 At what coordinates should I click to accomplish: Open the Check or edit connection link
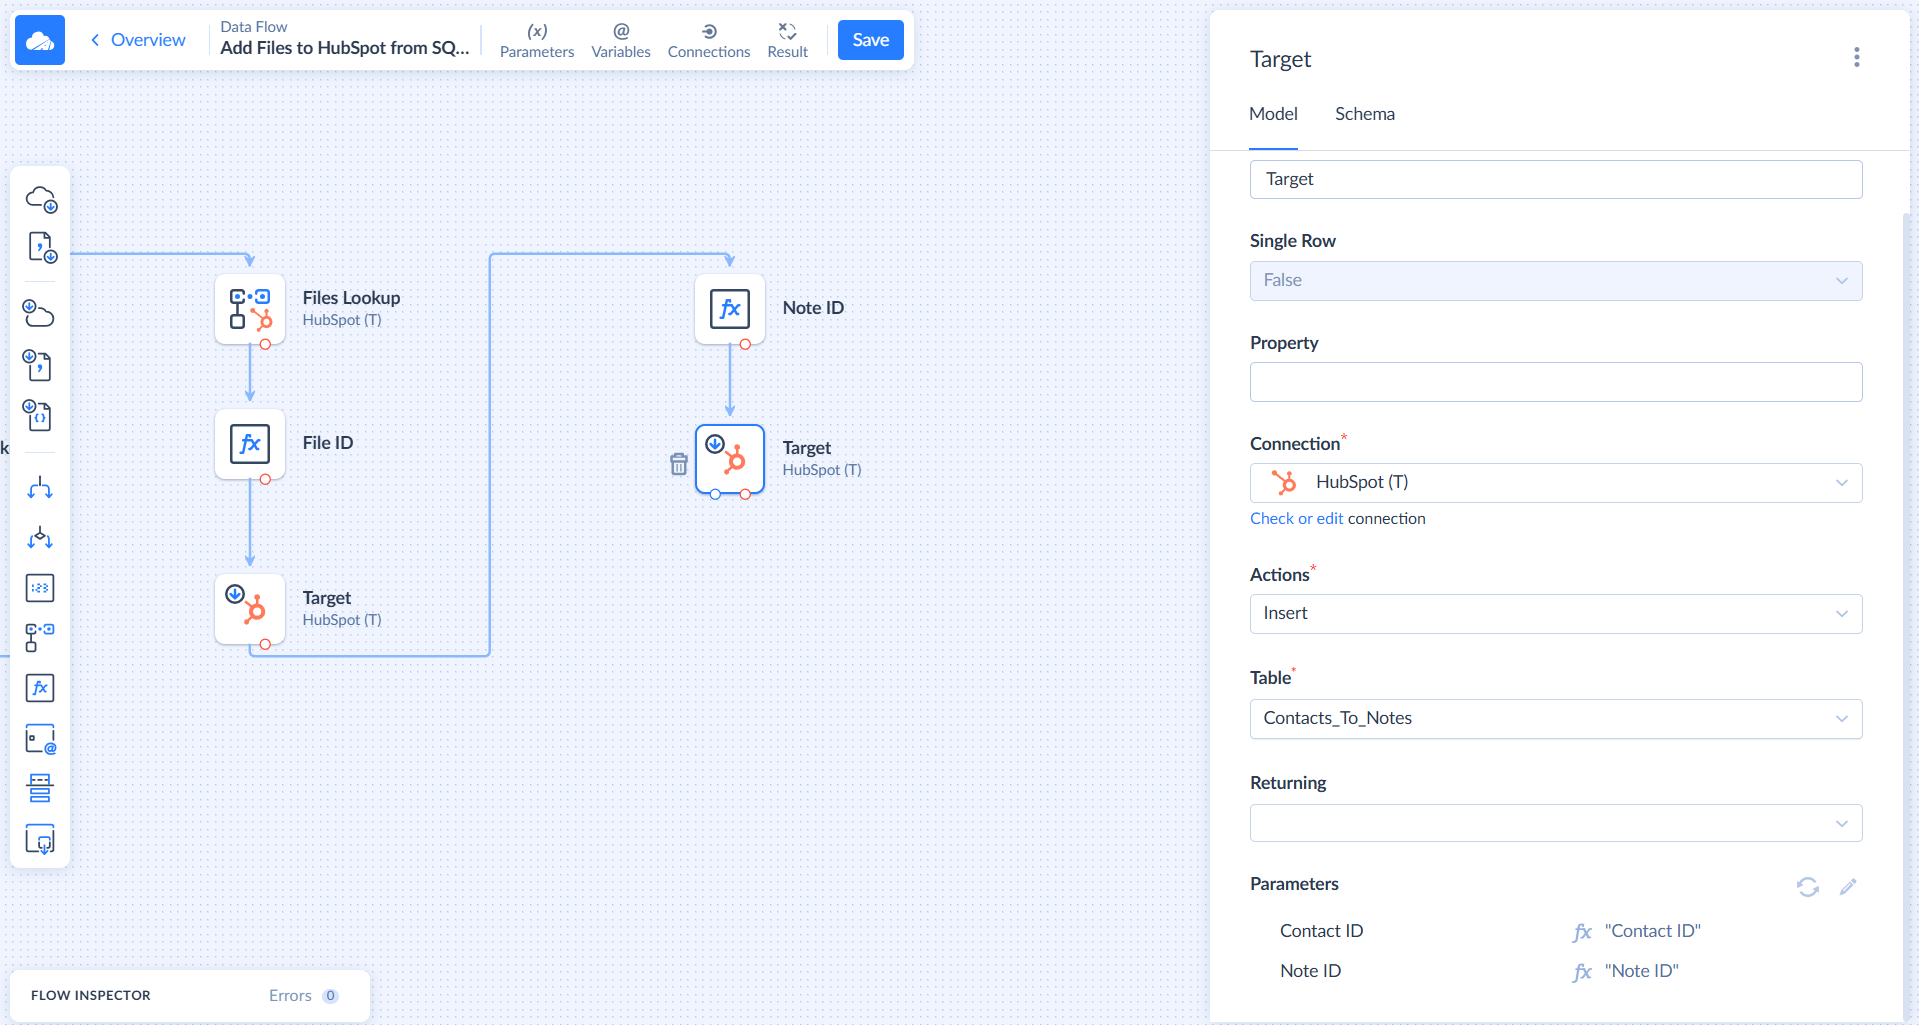coord(1296,519)
